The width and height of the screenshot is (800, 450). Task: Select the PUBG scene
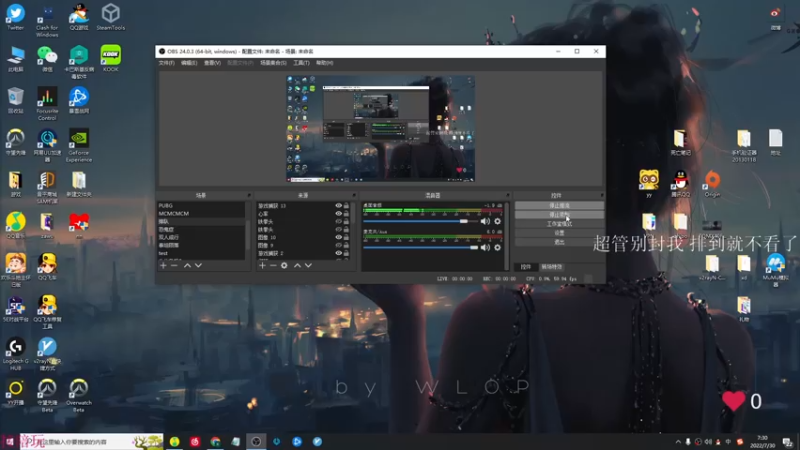point(201,206)
